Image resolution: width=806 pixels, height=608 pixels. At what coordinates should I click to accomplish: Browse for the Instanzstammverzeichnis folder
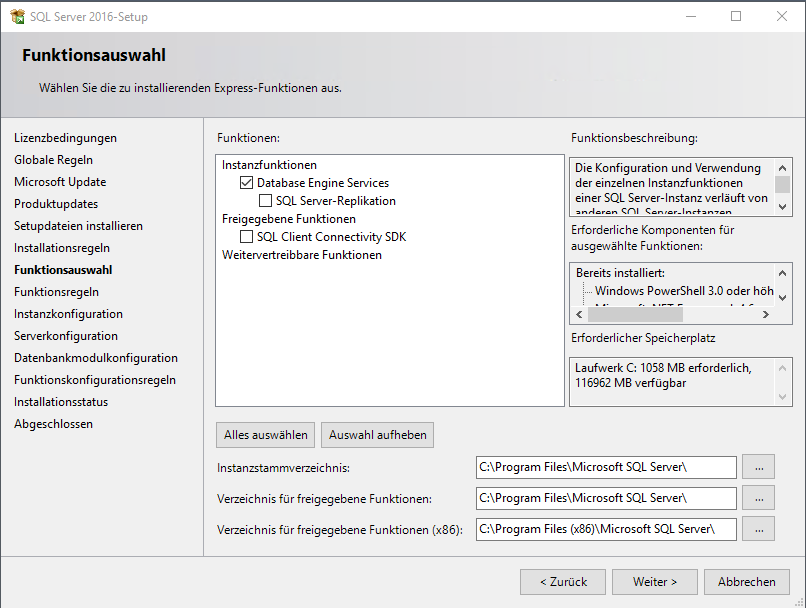[x=760, y=467]
